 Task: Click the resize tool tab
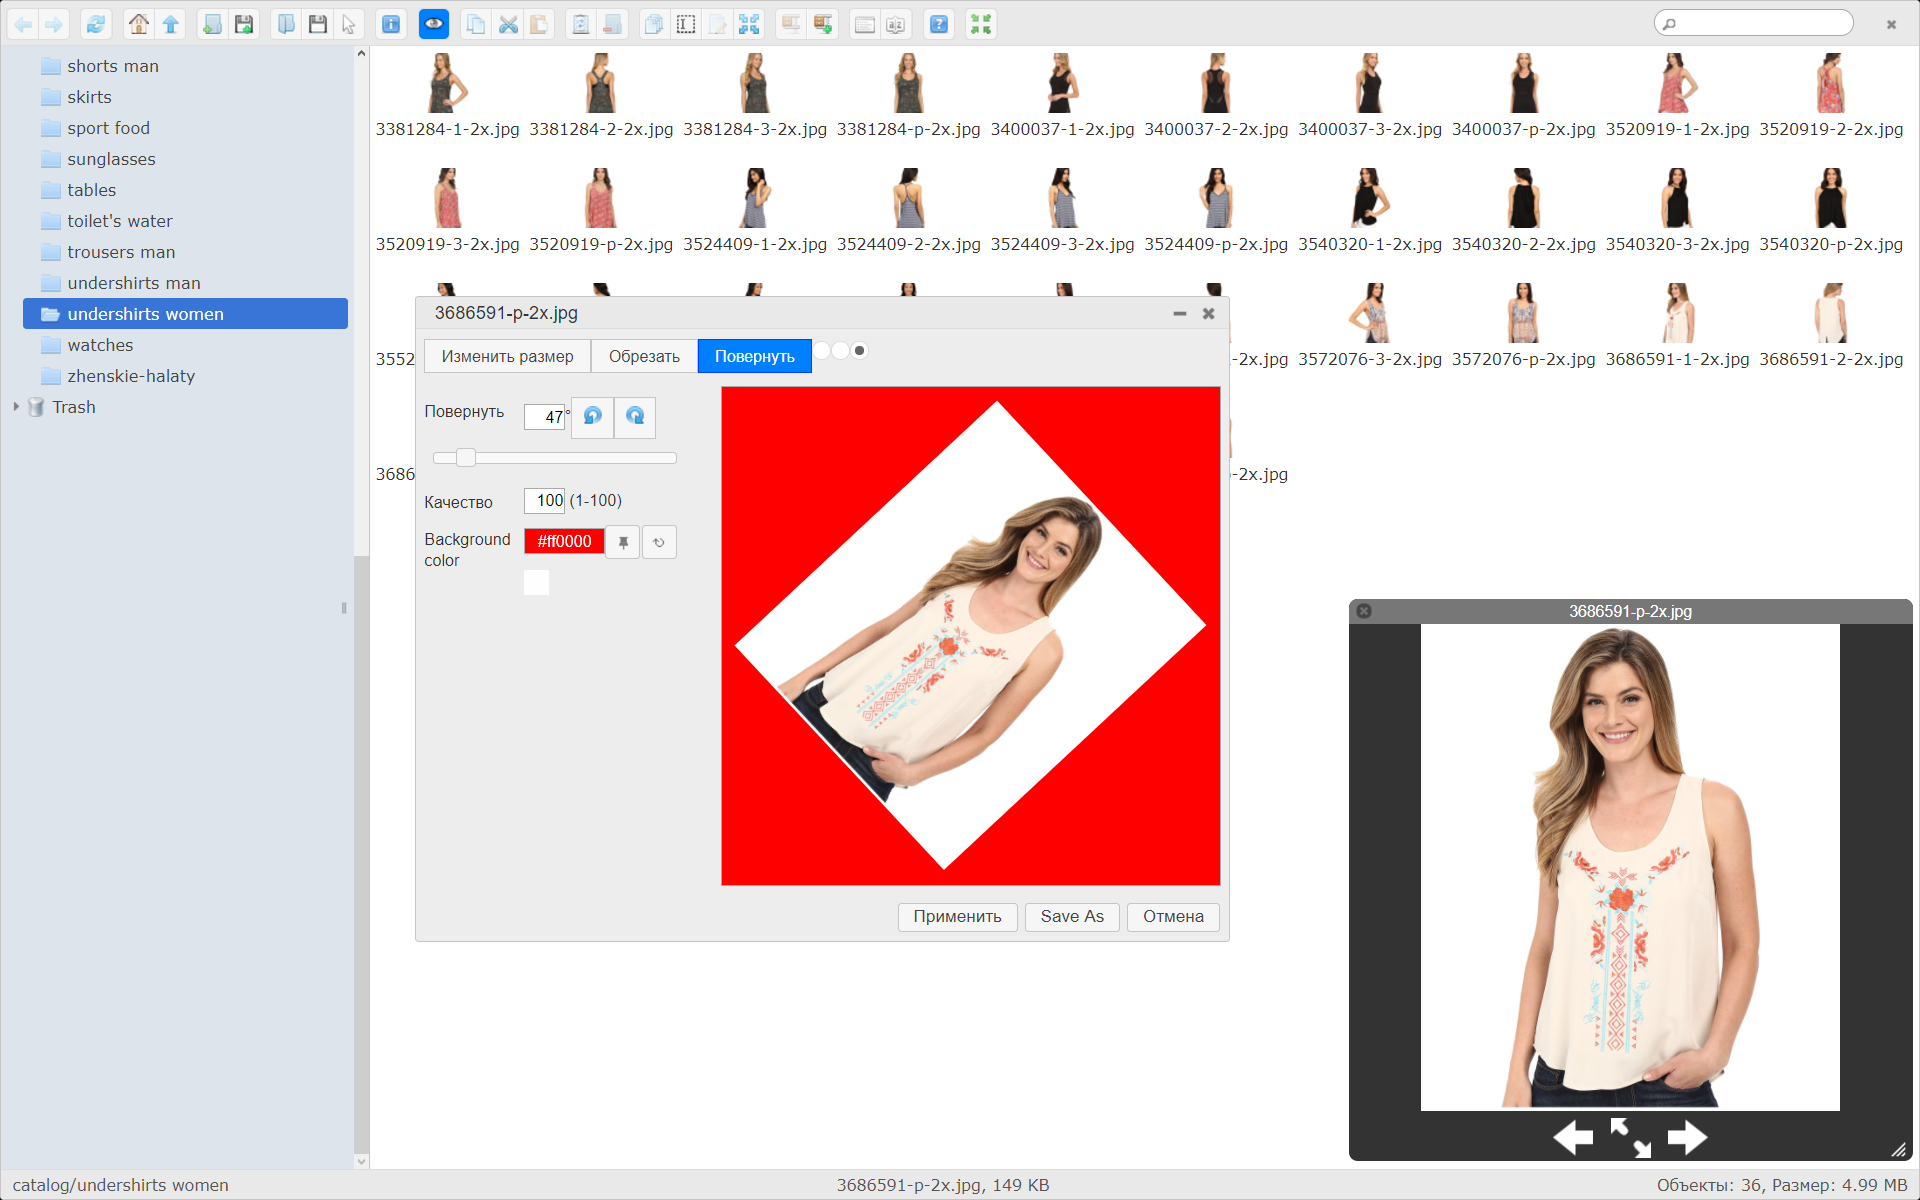(x=507, y=355)
